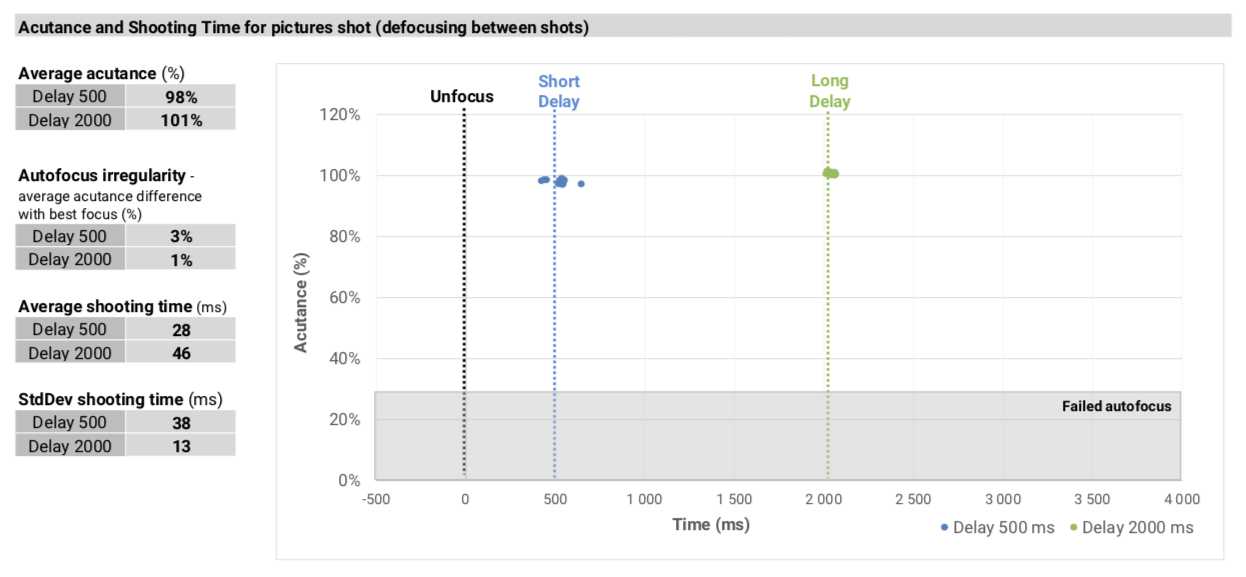Select the green Long Delay data cluster
This screenshot has height=577, width=1246.
point(830,173)
